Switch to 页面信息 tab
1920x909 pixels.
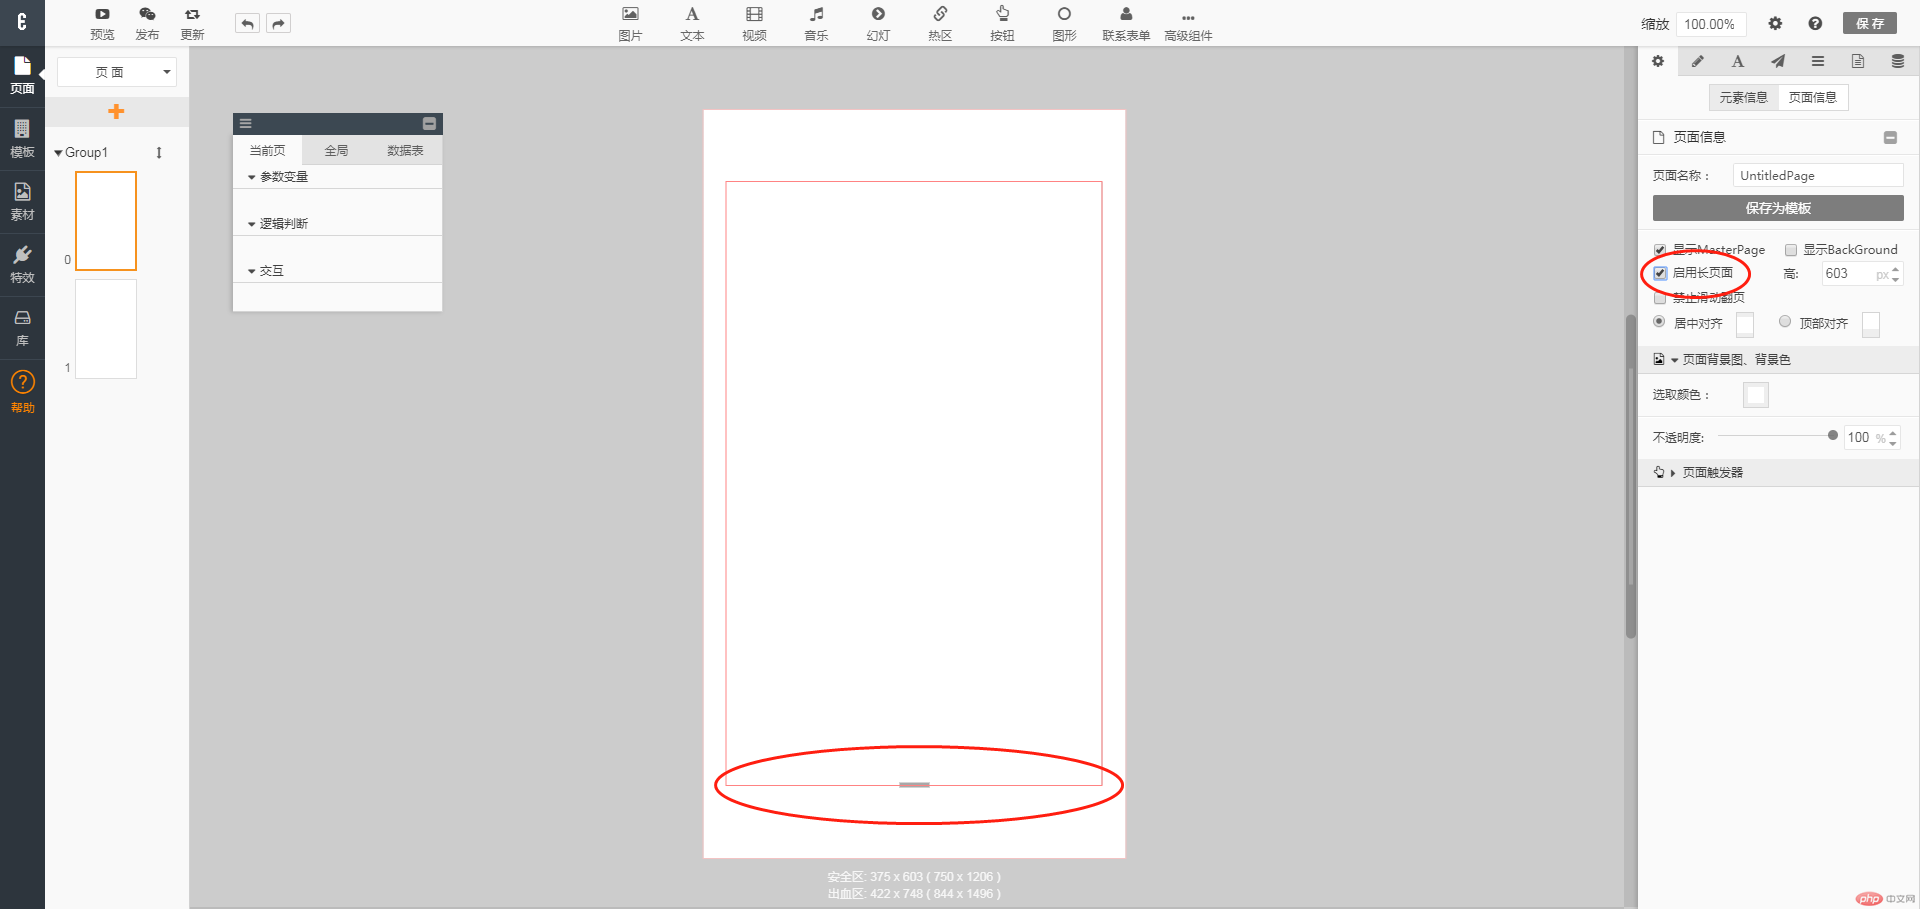pyautogui.click(x=1813, y=97)
